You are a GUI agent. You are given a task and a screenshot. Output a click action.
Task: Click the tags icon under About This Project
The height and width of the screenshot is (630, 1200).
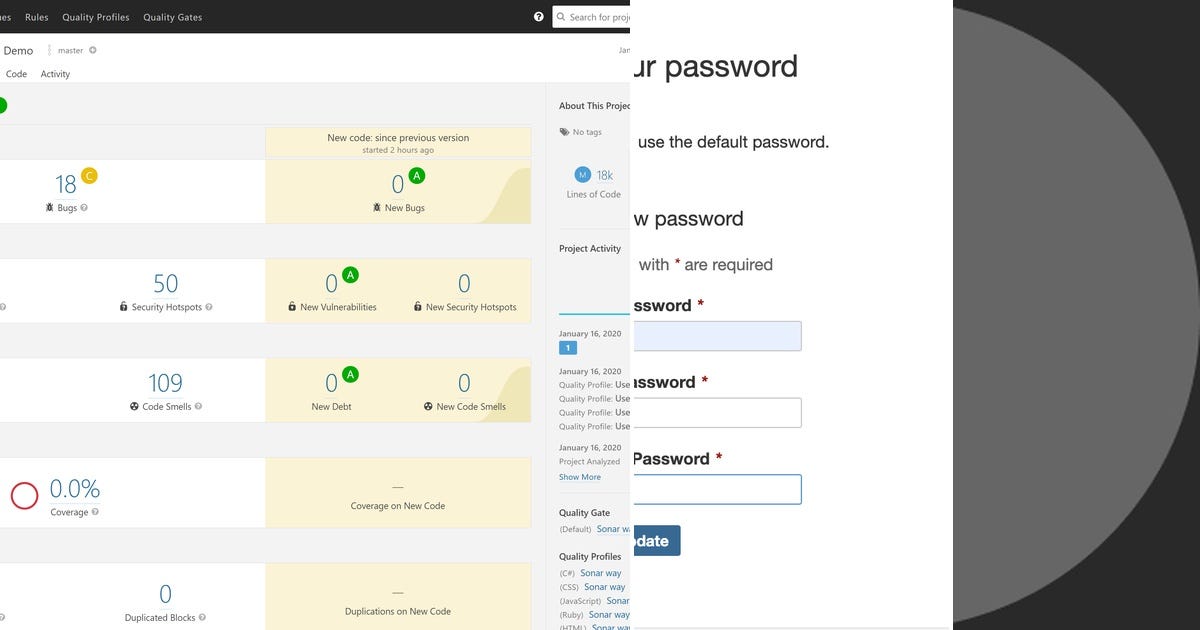point(563,131)
